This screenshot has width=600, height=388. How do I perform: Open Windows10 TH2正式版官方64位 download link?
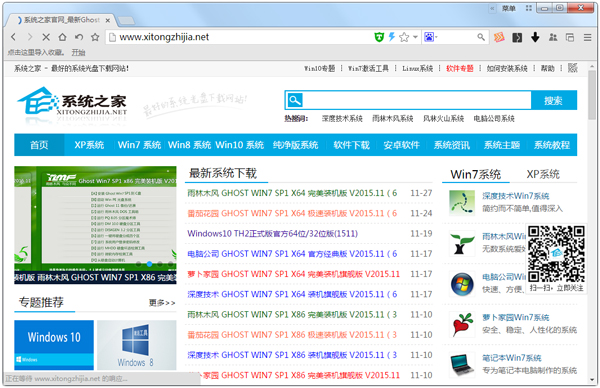(x=272, y=233)
